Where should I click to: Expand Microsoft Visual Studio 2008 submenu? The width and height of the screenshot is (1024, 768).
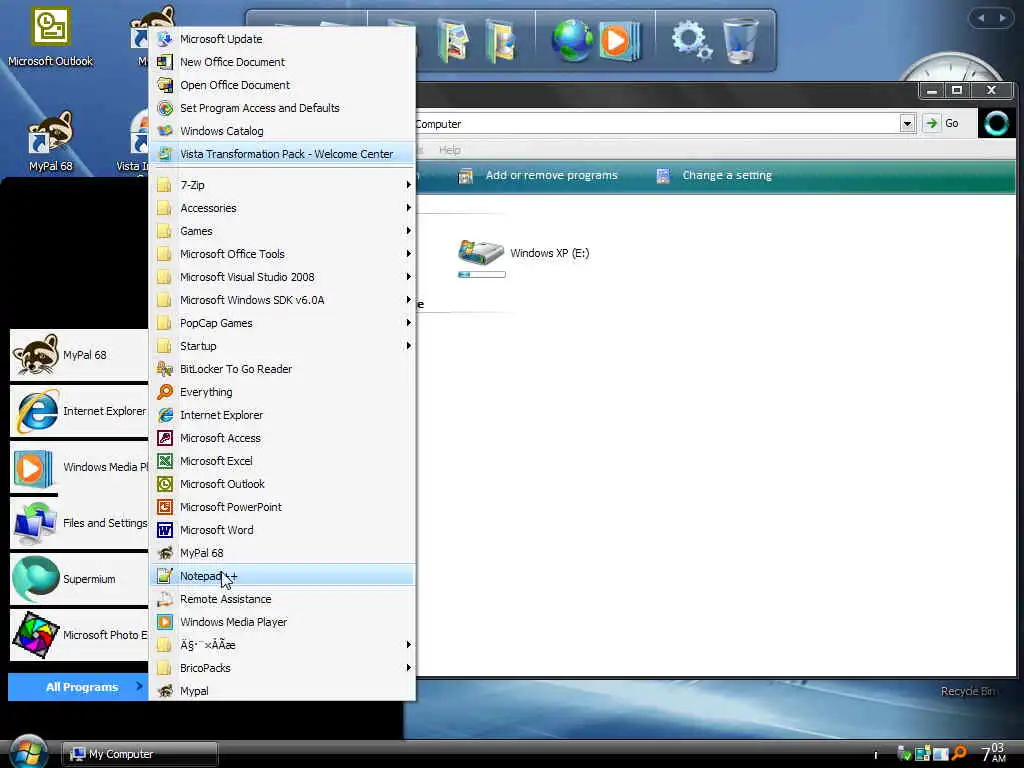click(283, 277)
